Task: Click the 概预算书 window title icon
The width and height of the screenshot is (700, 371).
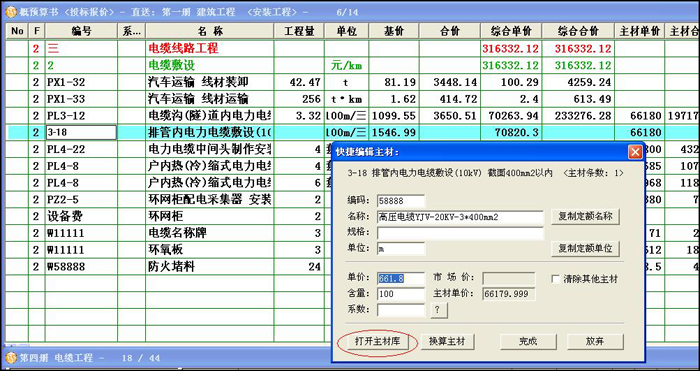Action: tap(11, 12)
